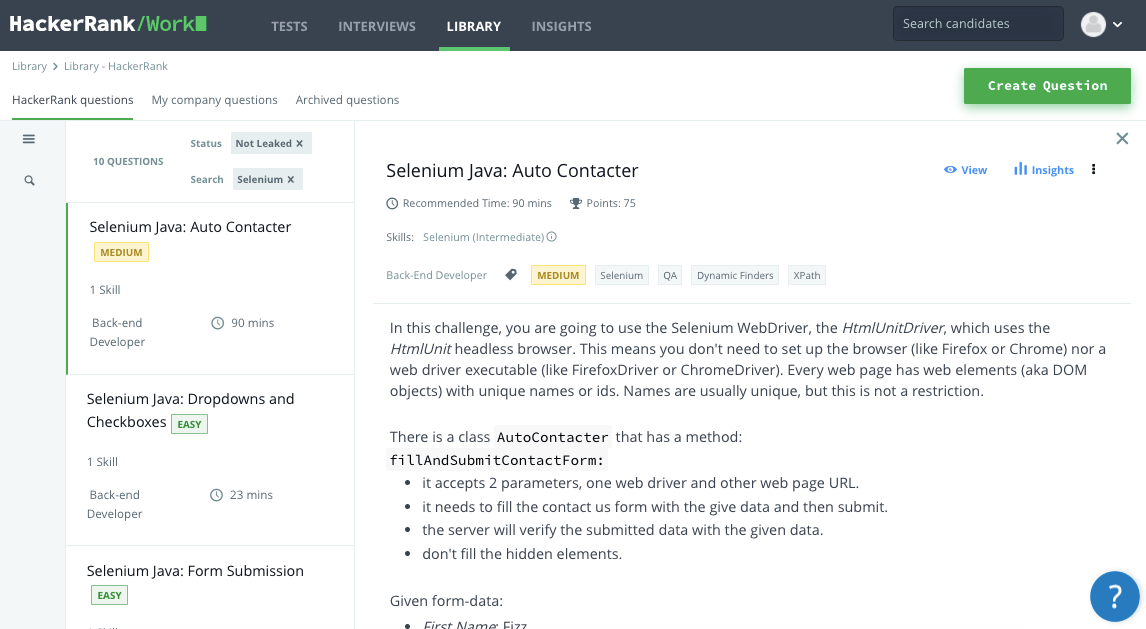Open the Archived questions tab
The width and height of the screenshot is (1146, 629).
347,100
